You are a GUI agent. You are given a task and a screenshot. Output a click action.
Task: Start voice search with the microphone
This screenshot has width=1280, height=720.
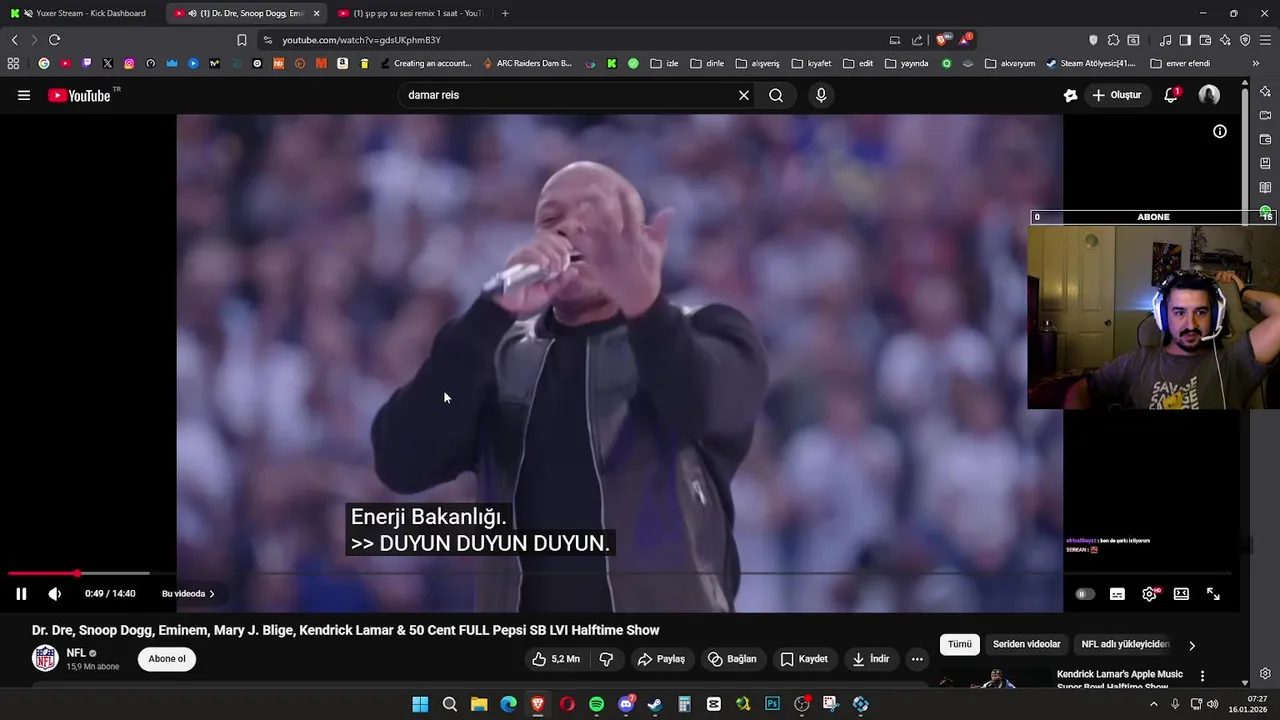[x=821, y=95]
